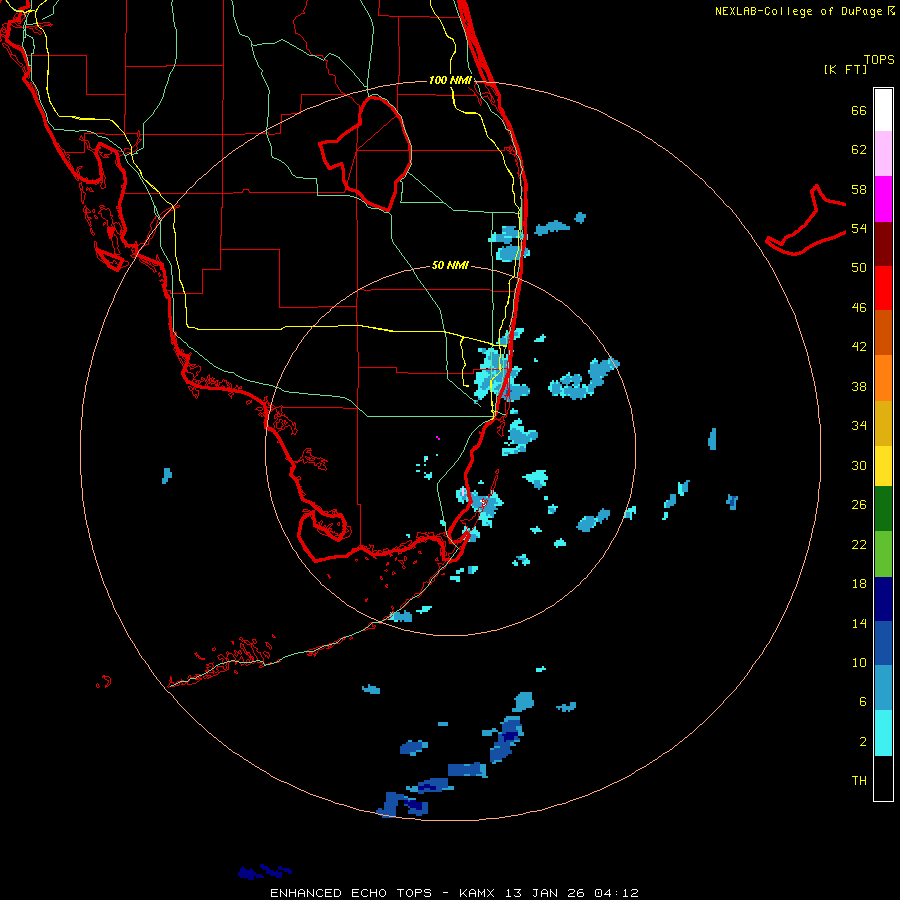Click the 58 legend value
Viewport: 900px width, 900px height.
859,189
